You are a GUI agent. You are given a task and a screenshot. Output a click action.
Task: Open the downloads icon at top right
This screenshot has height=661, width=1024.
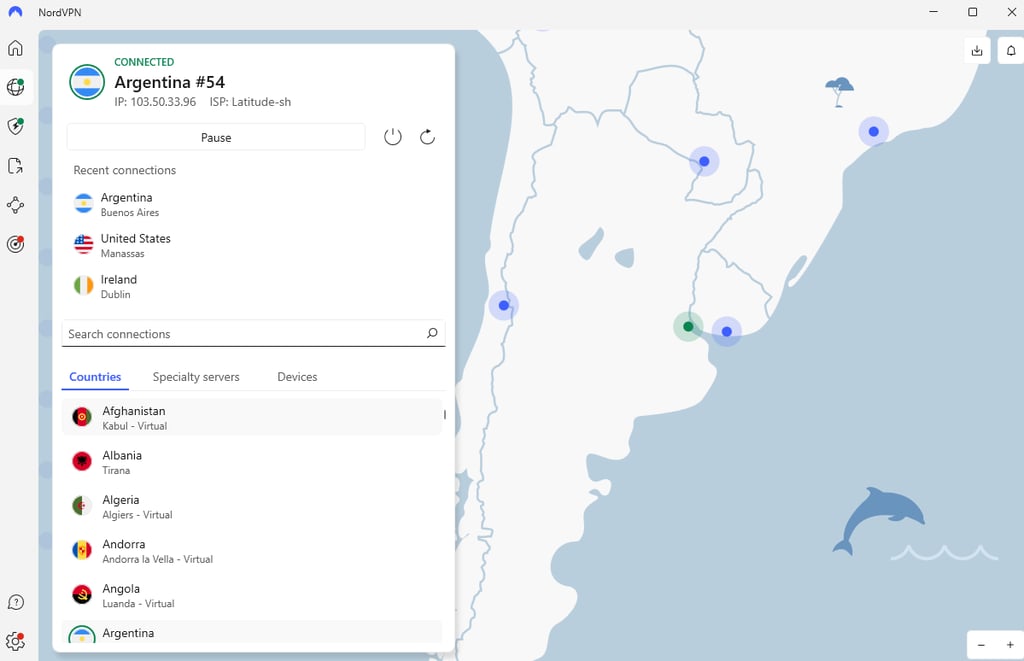click(x=977, y=50)
